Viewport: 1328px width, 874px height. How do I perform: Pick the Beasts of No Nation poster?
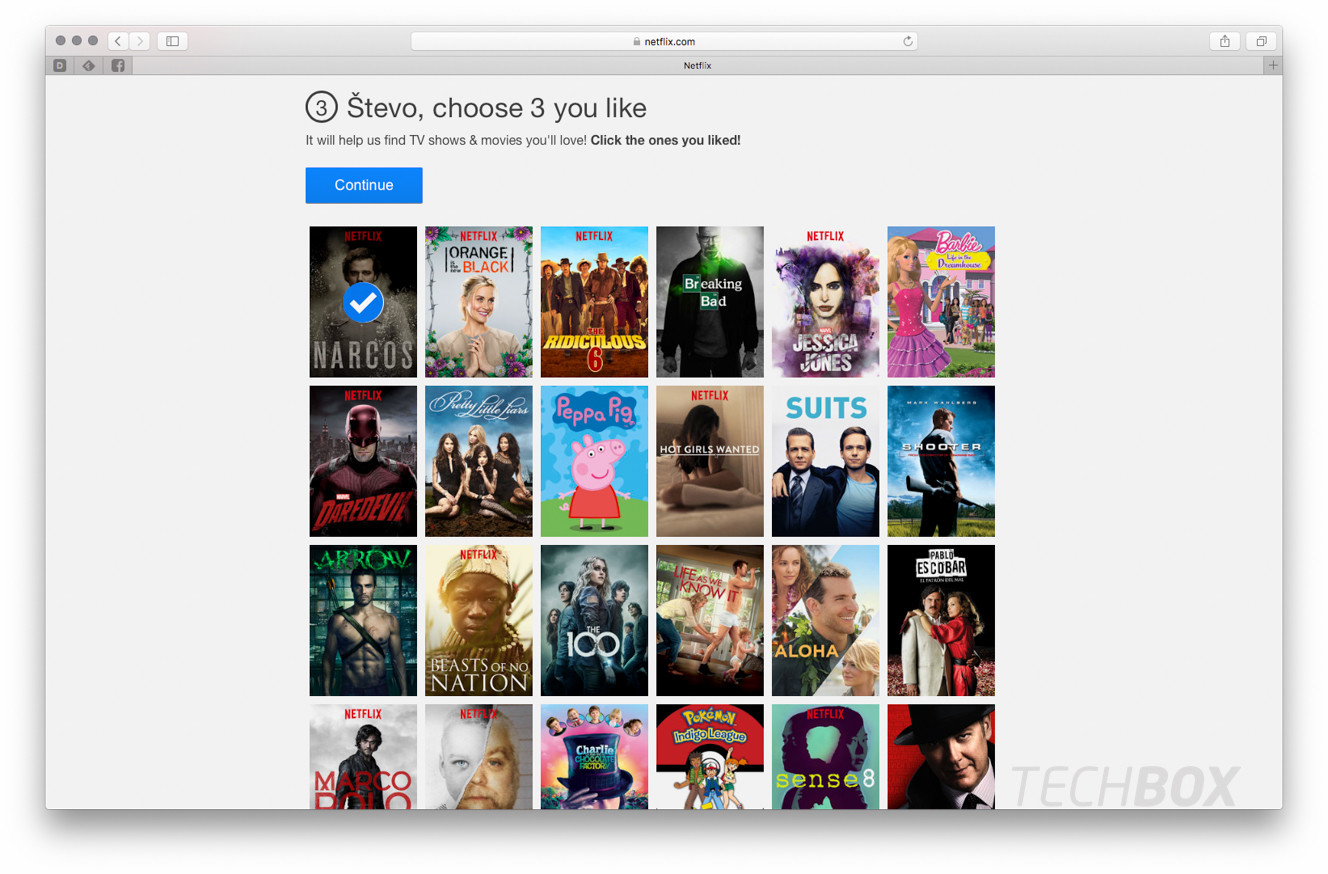pyautogui.click(x=479, y=620)
